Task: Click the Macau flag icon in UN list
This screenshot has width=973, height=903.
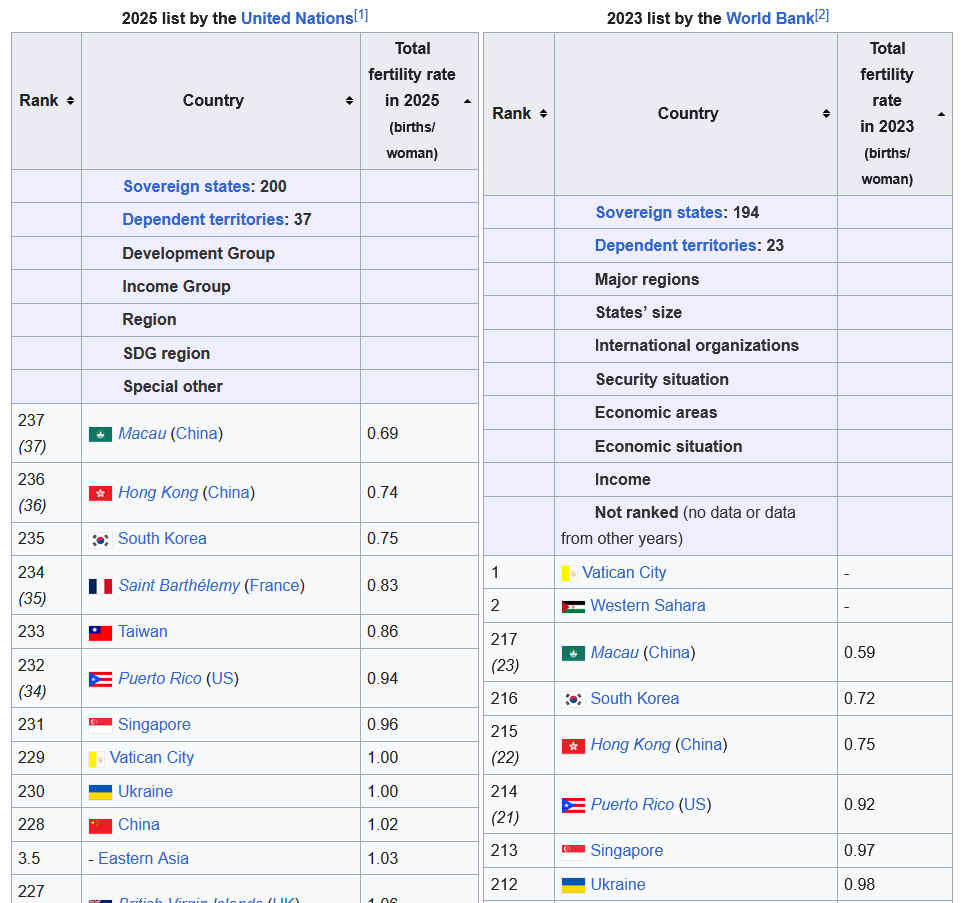Action: (100, 434)
